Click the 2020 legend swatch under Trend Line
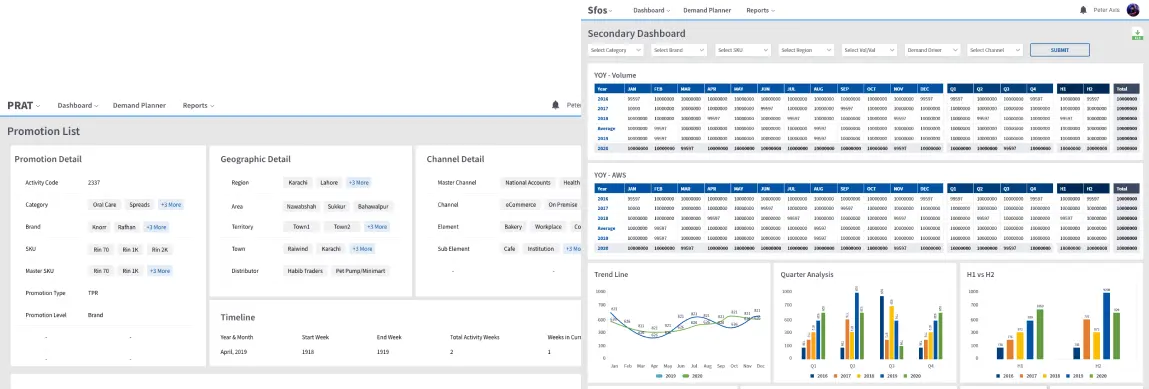 tap(685, 375)
